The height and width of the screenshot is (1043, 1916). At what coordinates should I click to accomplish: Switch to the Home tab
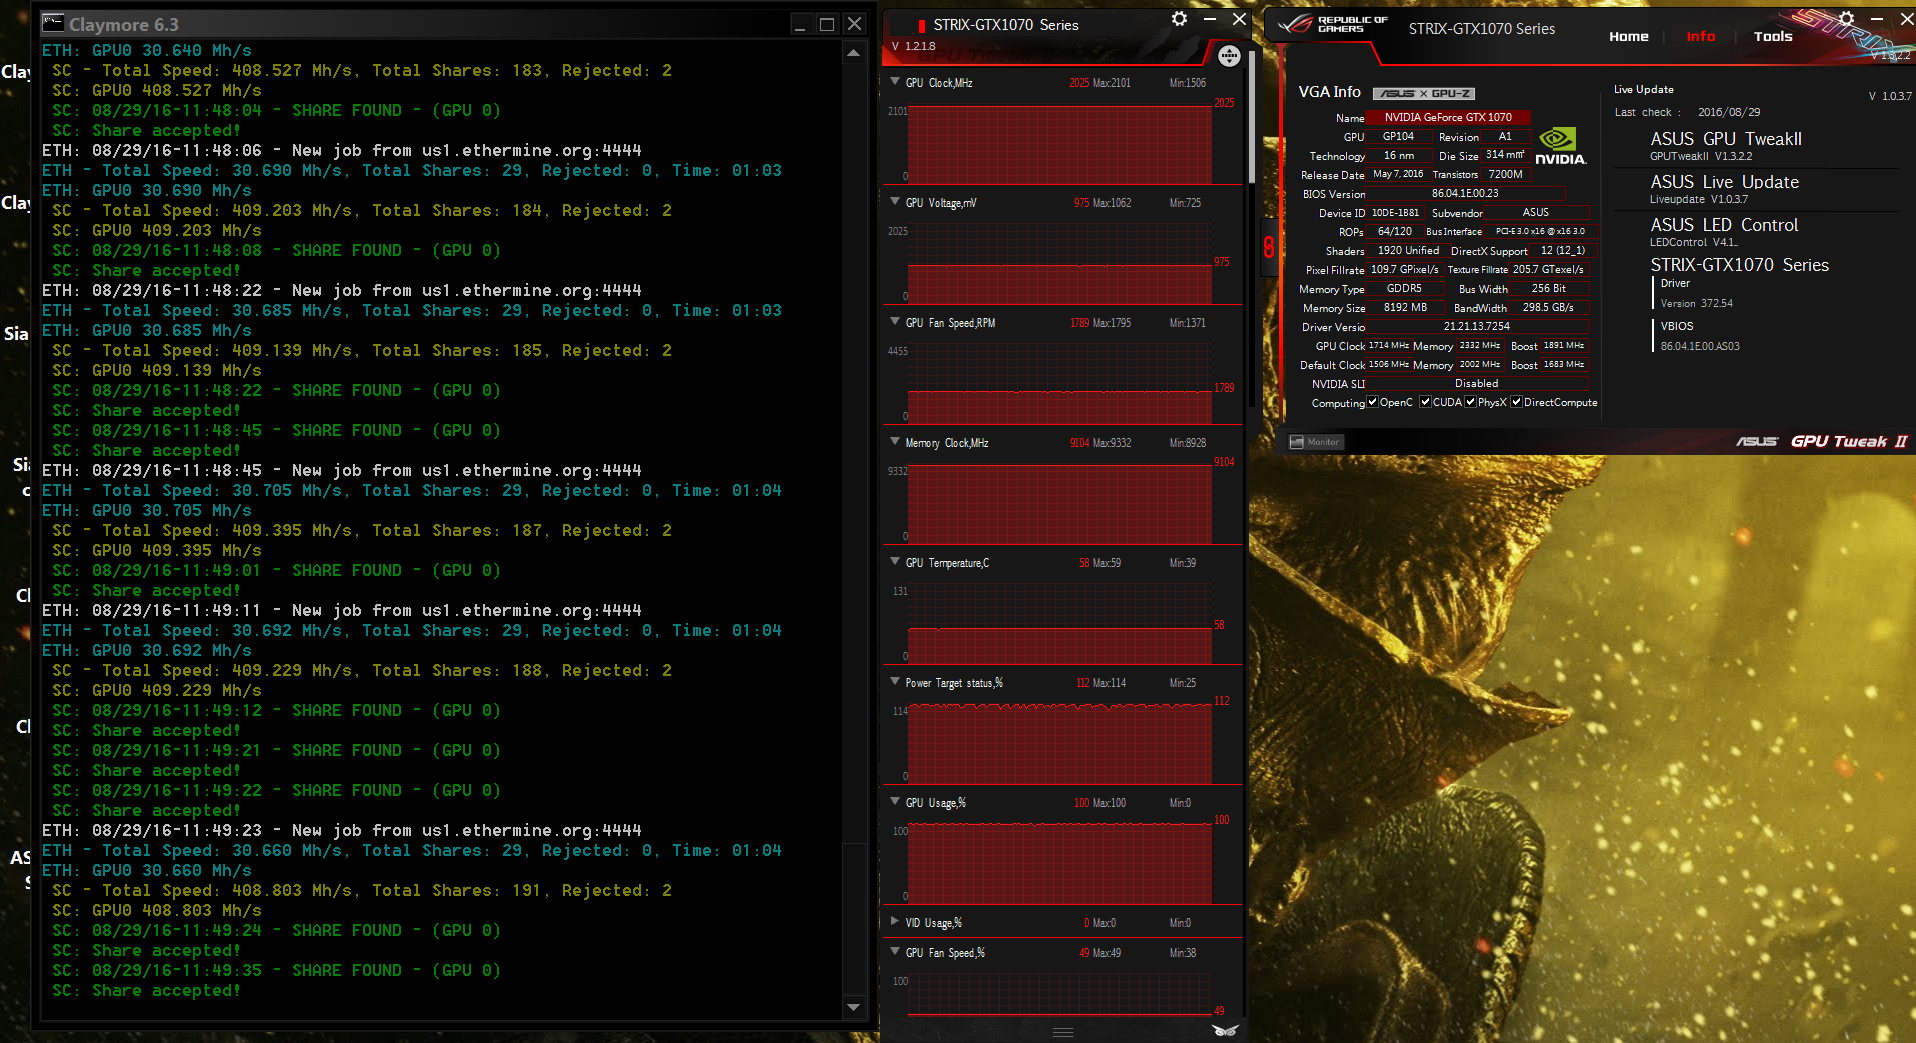(x=1628, y=37)
